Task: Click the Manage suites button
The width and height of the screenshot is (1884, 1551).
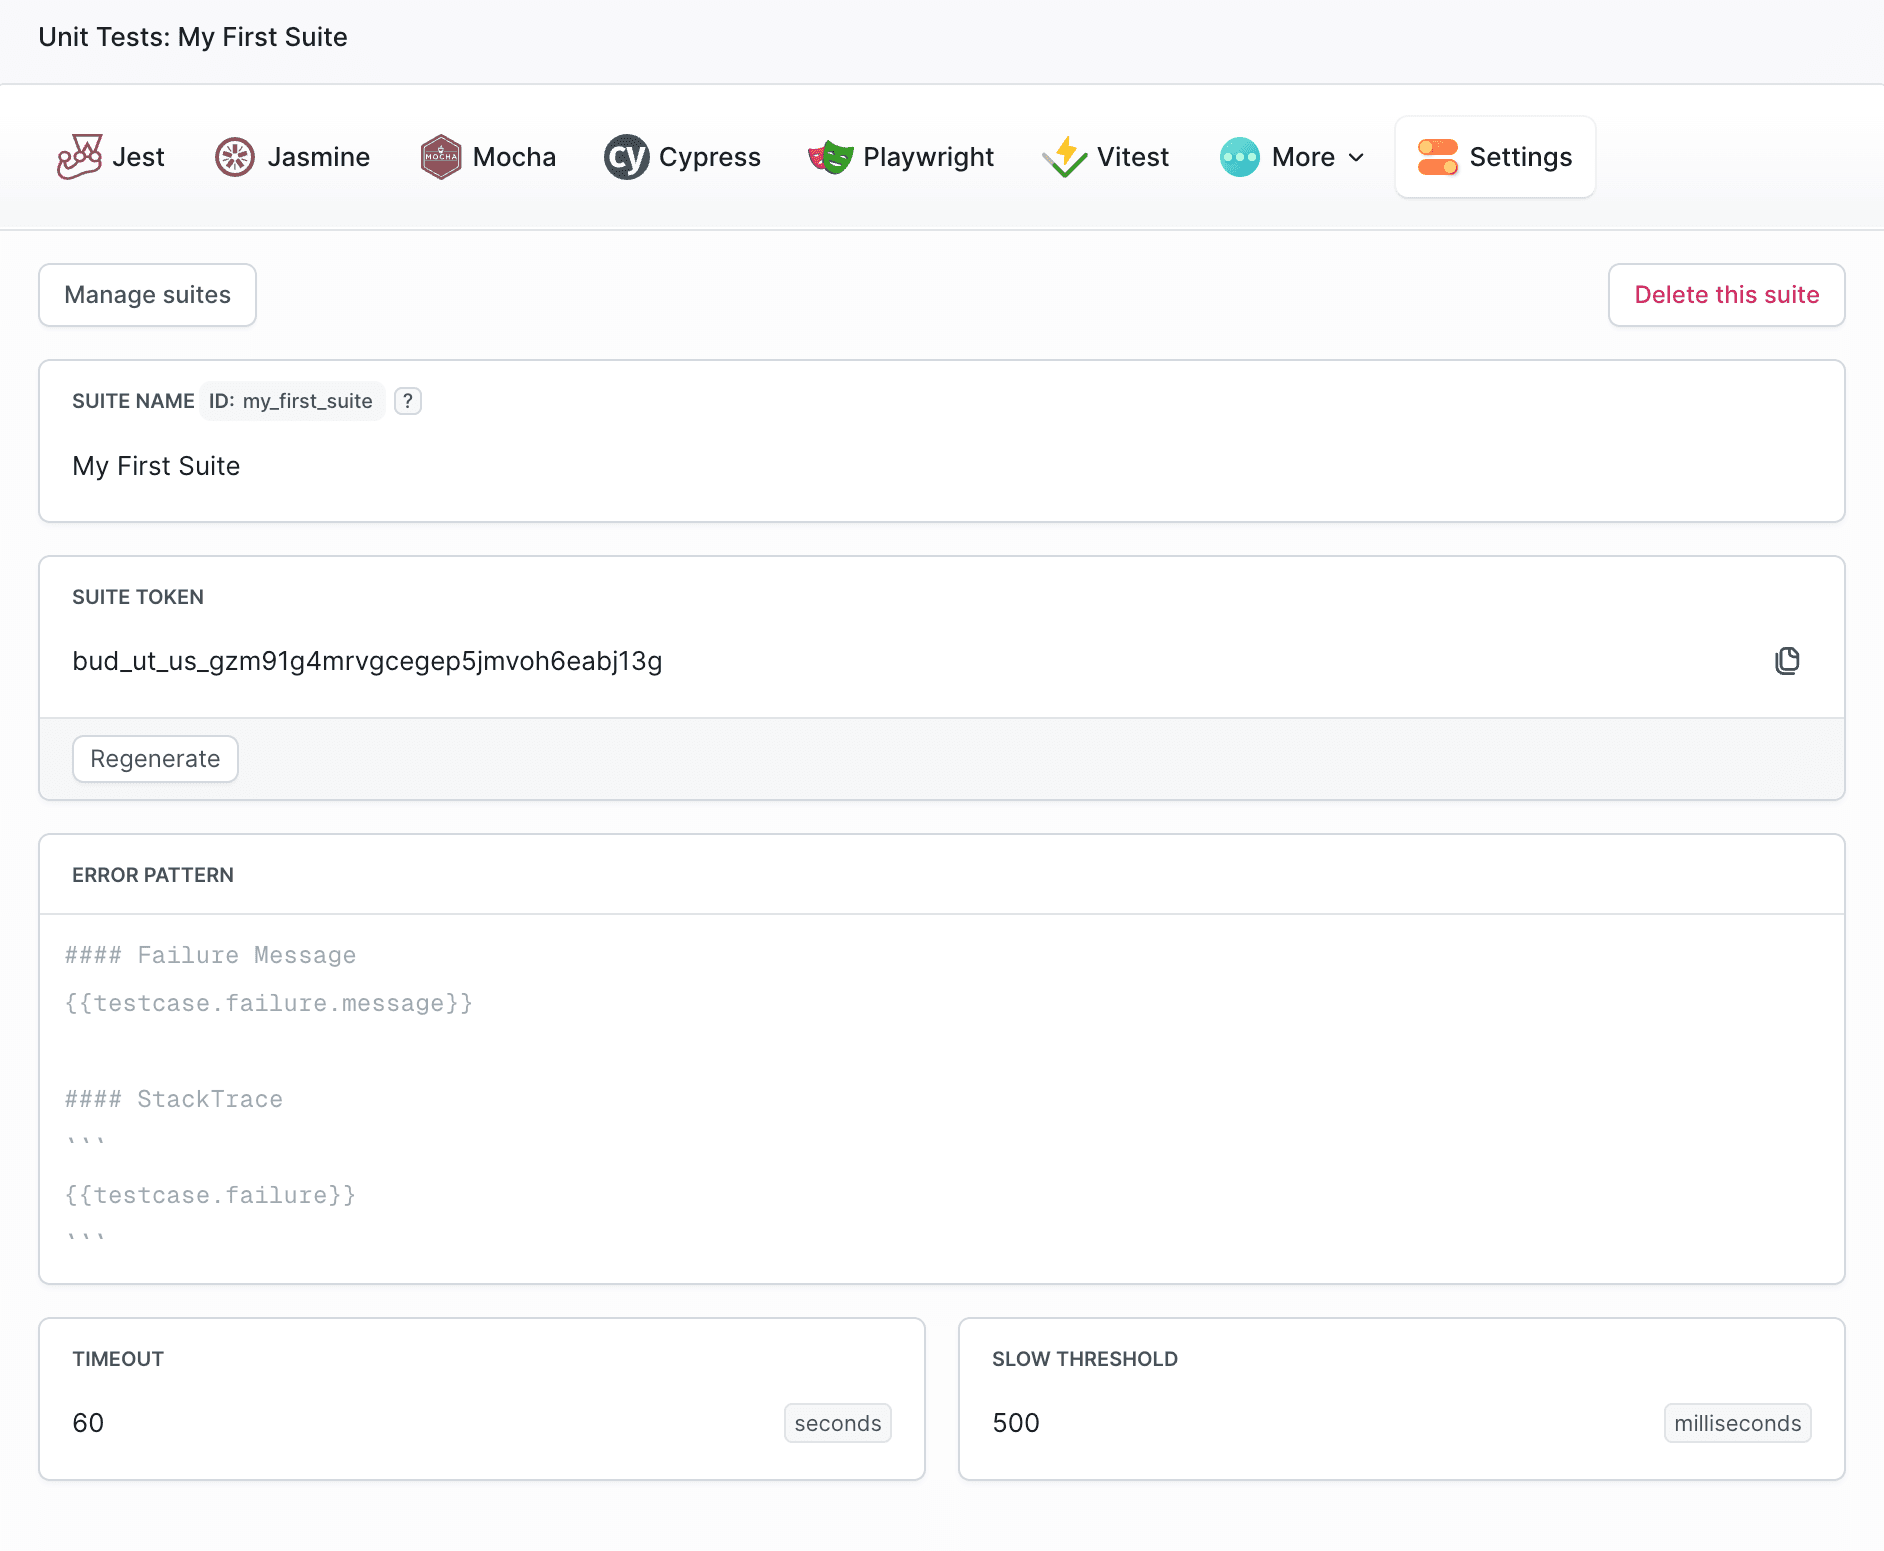Action: [x=147, y=295]
